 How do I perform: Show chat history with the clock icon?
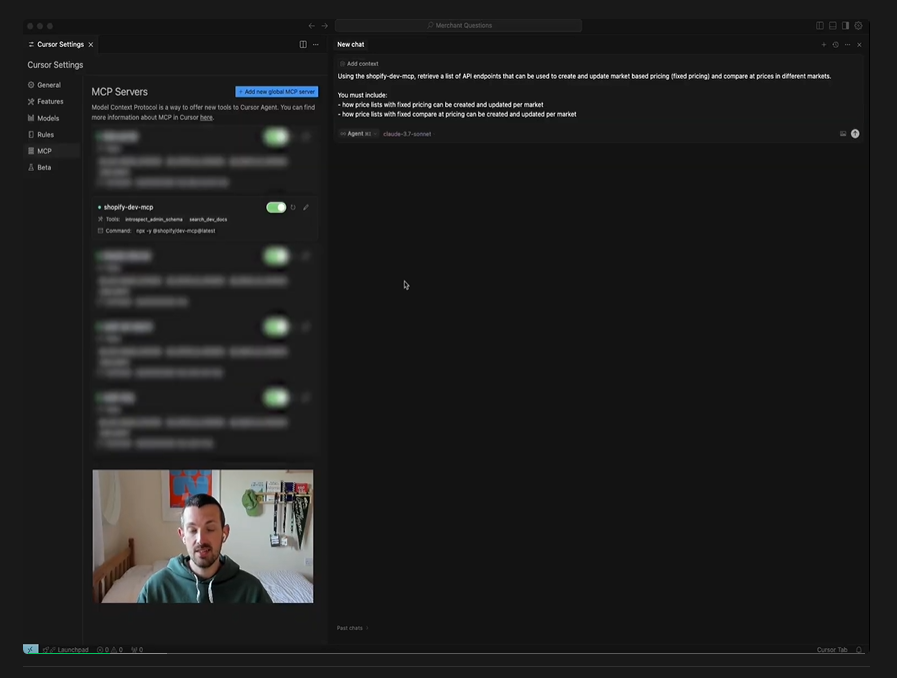tap(836, 44)
